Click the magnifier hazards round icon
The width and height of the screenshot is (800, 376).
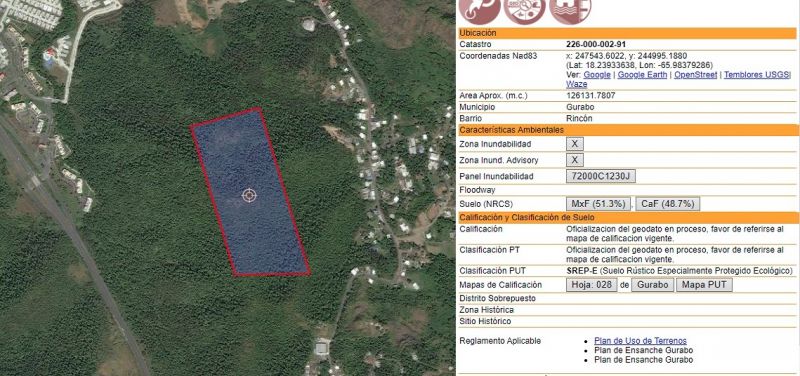tap(524, 10)
